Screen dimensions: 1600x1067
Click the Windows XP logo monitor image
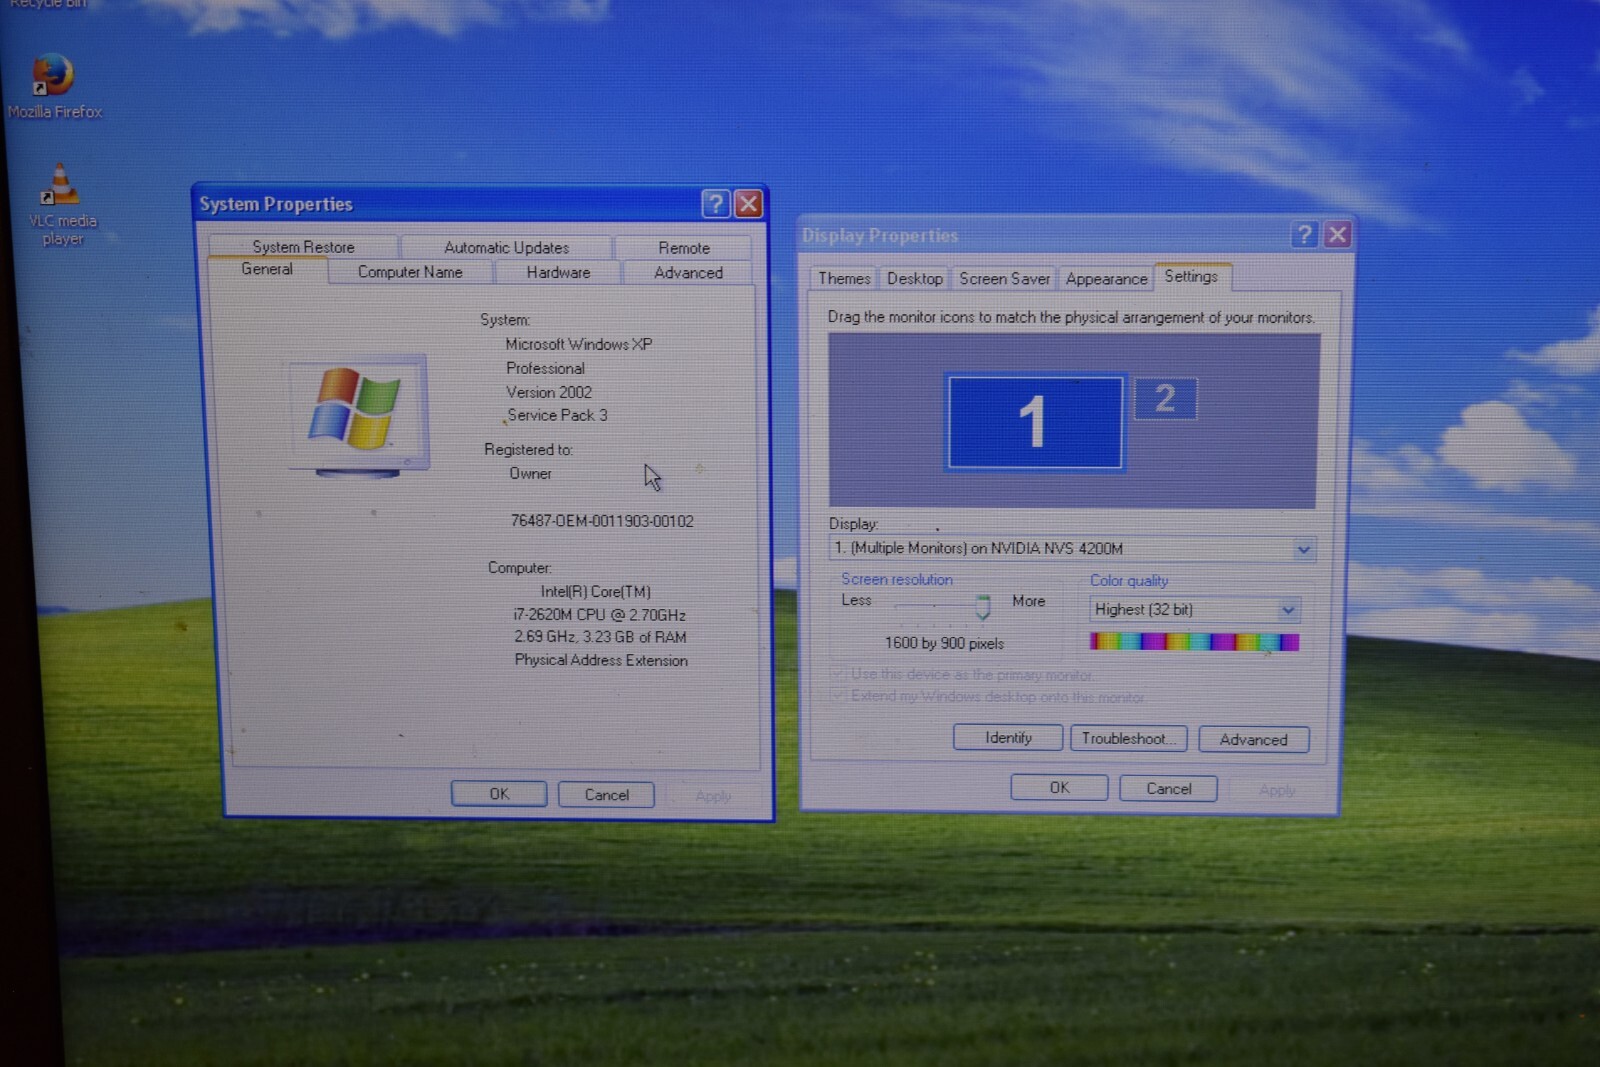pyautogui.click(x=358, y=415)
